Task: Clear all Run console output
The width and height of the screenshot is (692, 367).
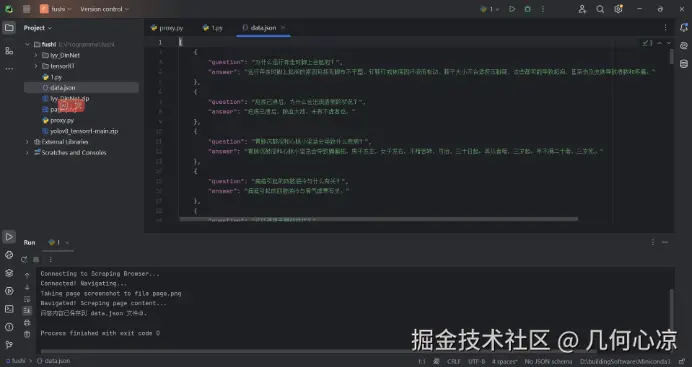Action: click(x=27, y=334)
